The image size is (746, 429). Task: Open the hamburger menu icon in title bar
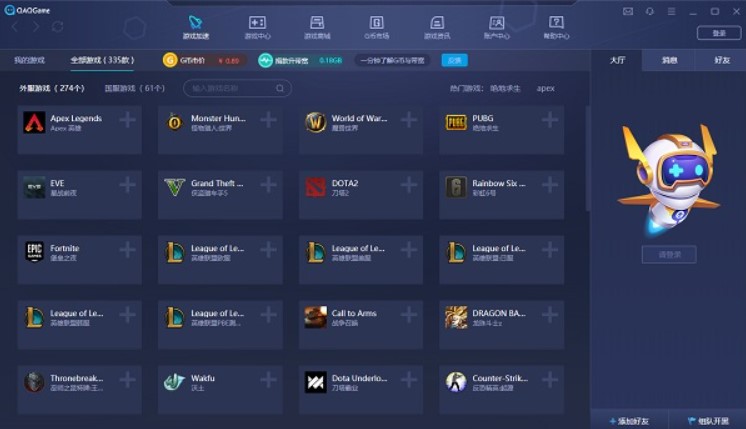pyautogui.click(x=671, y=11)
